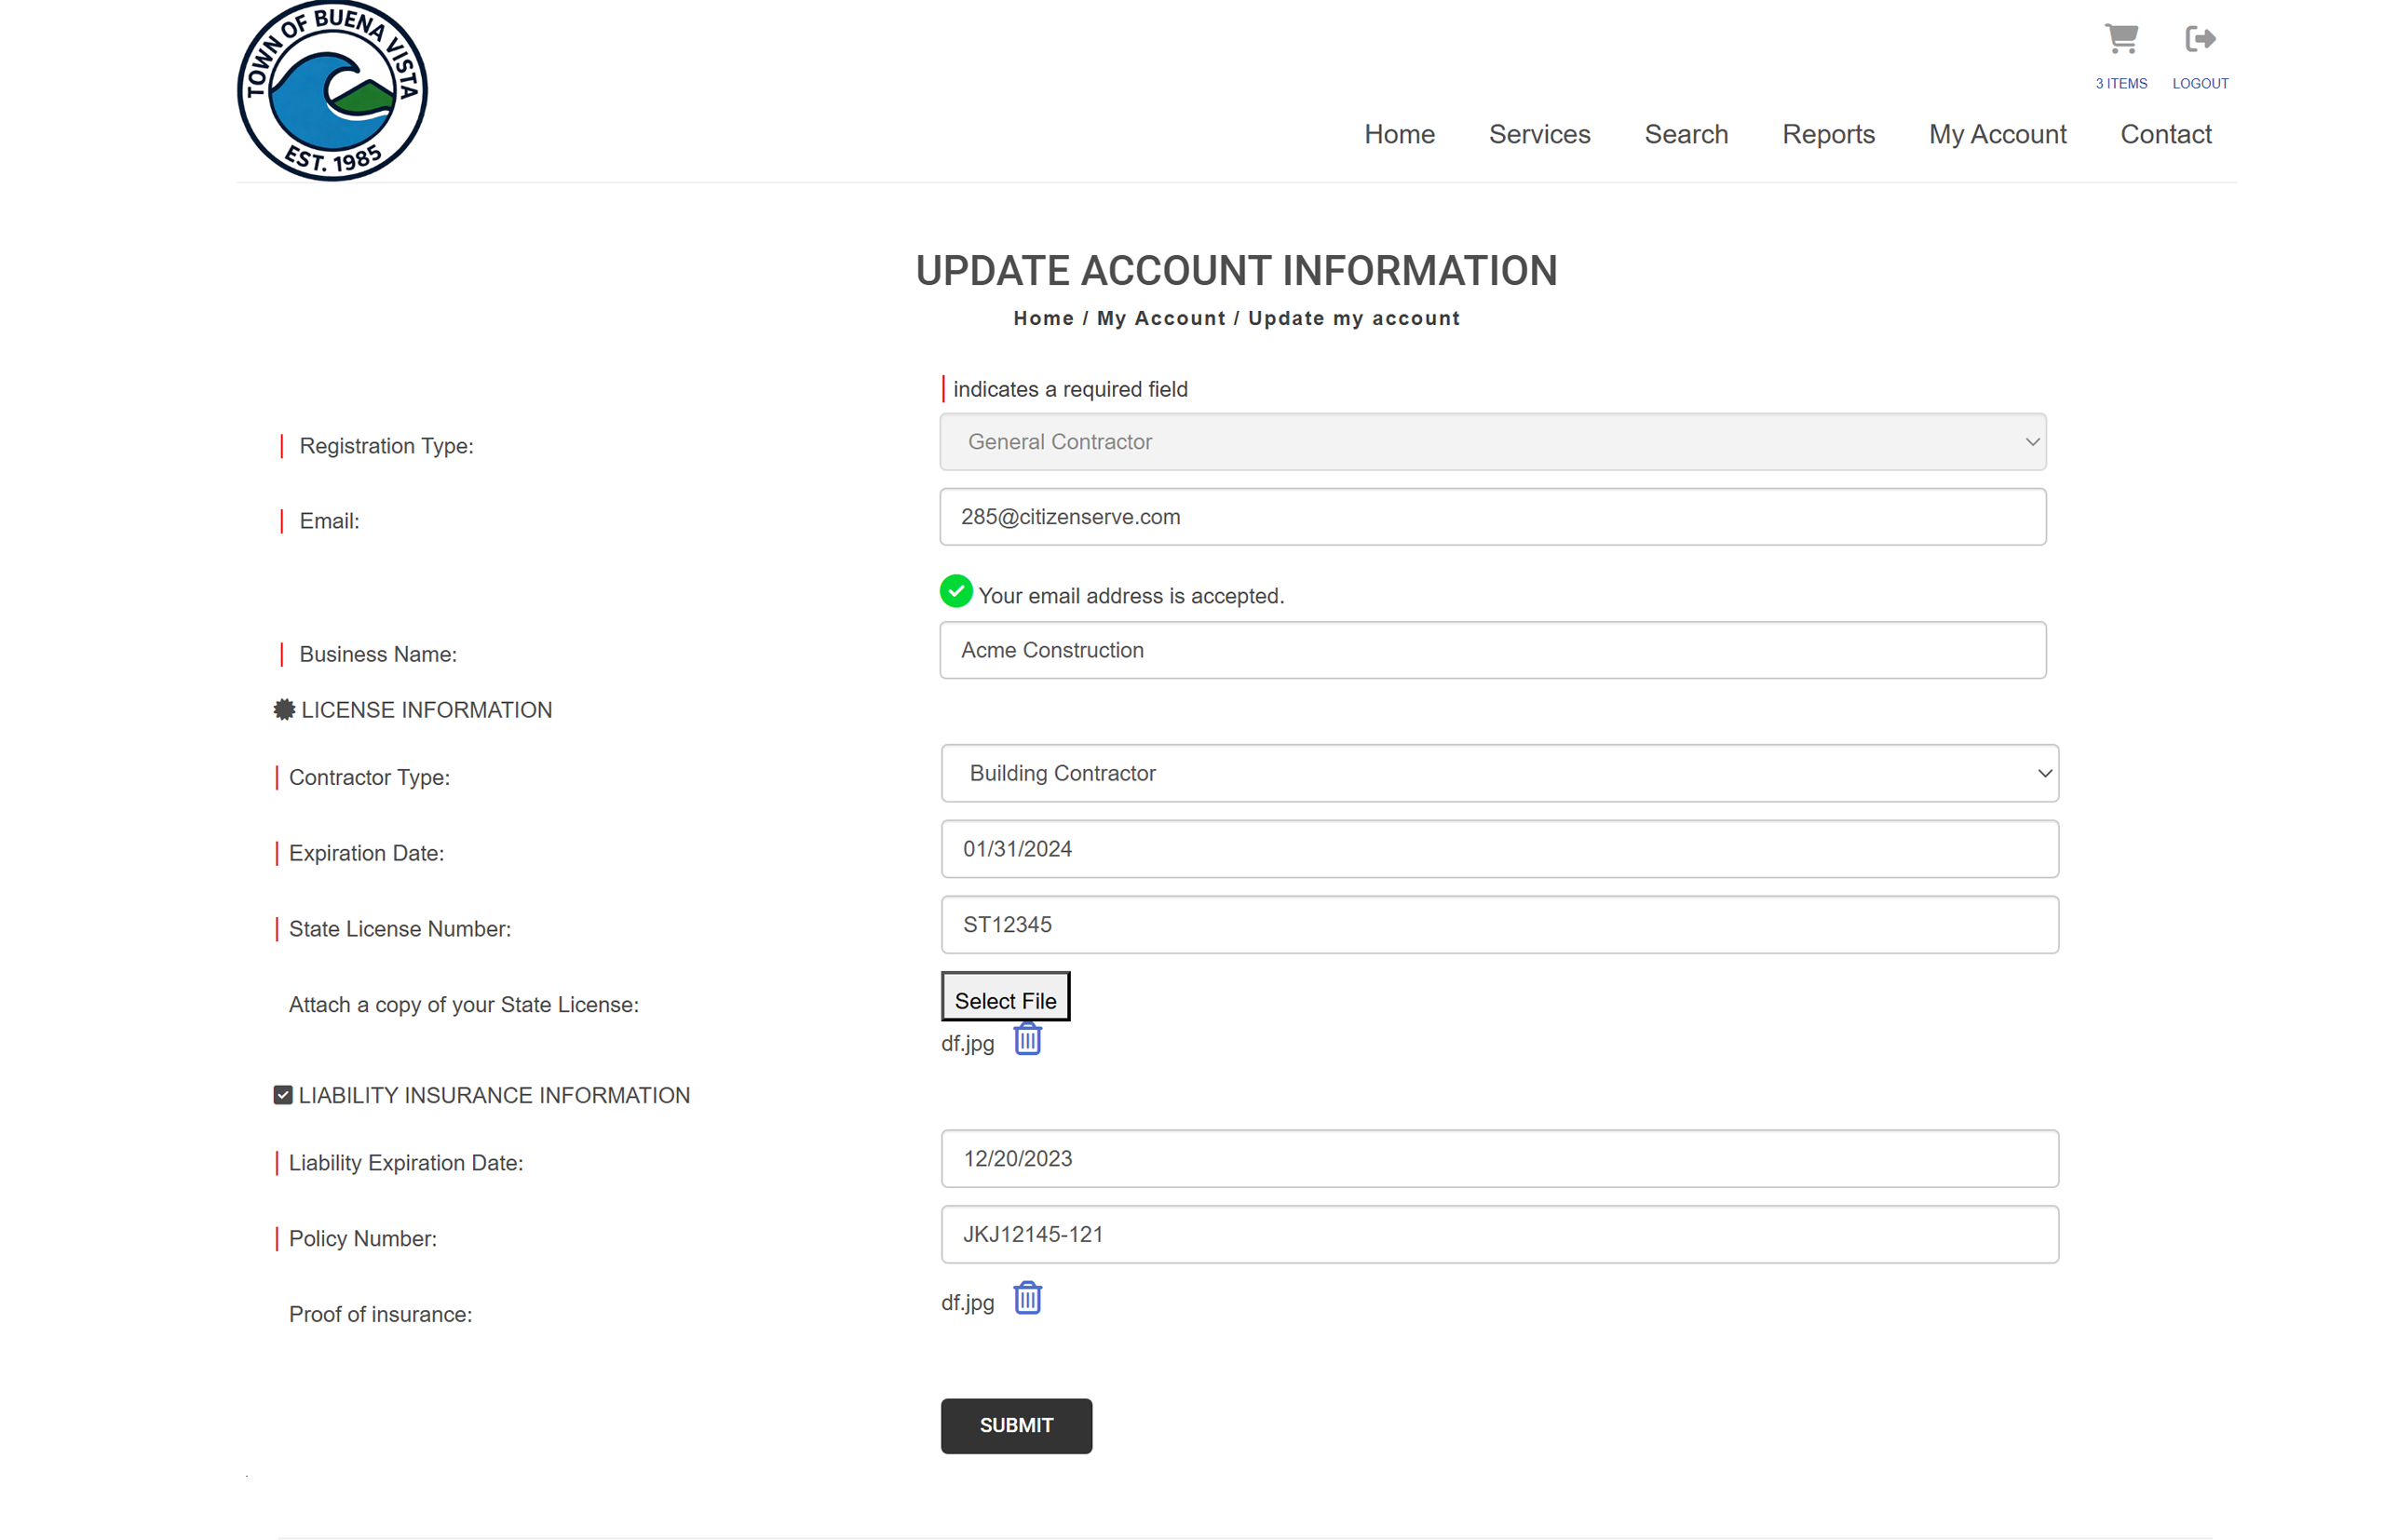Click the gear icon beside LICENSE INFORMATION
This screenshot has height=1540, width=2384.
pyautogui.click(x=284, y=709)
